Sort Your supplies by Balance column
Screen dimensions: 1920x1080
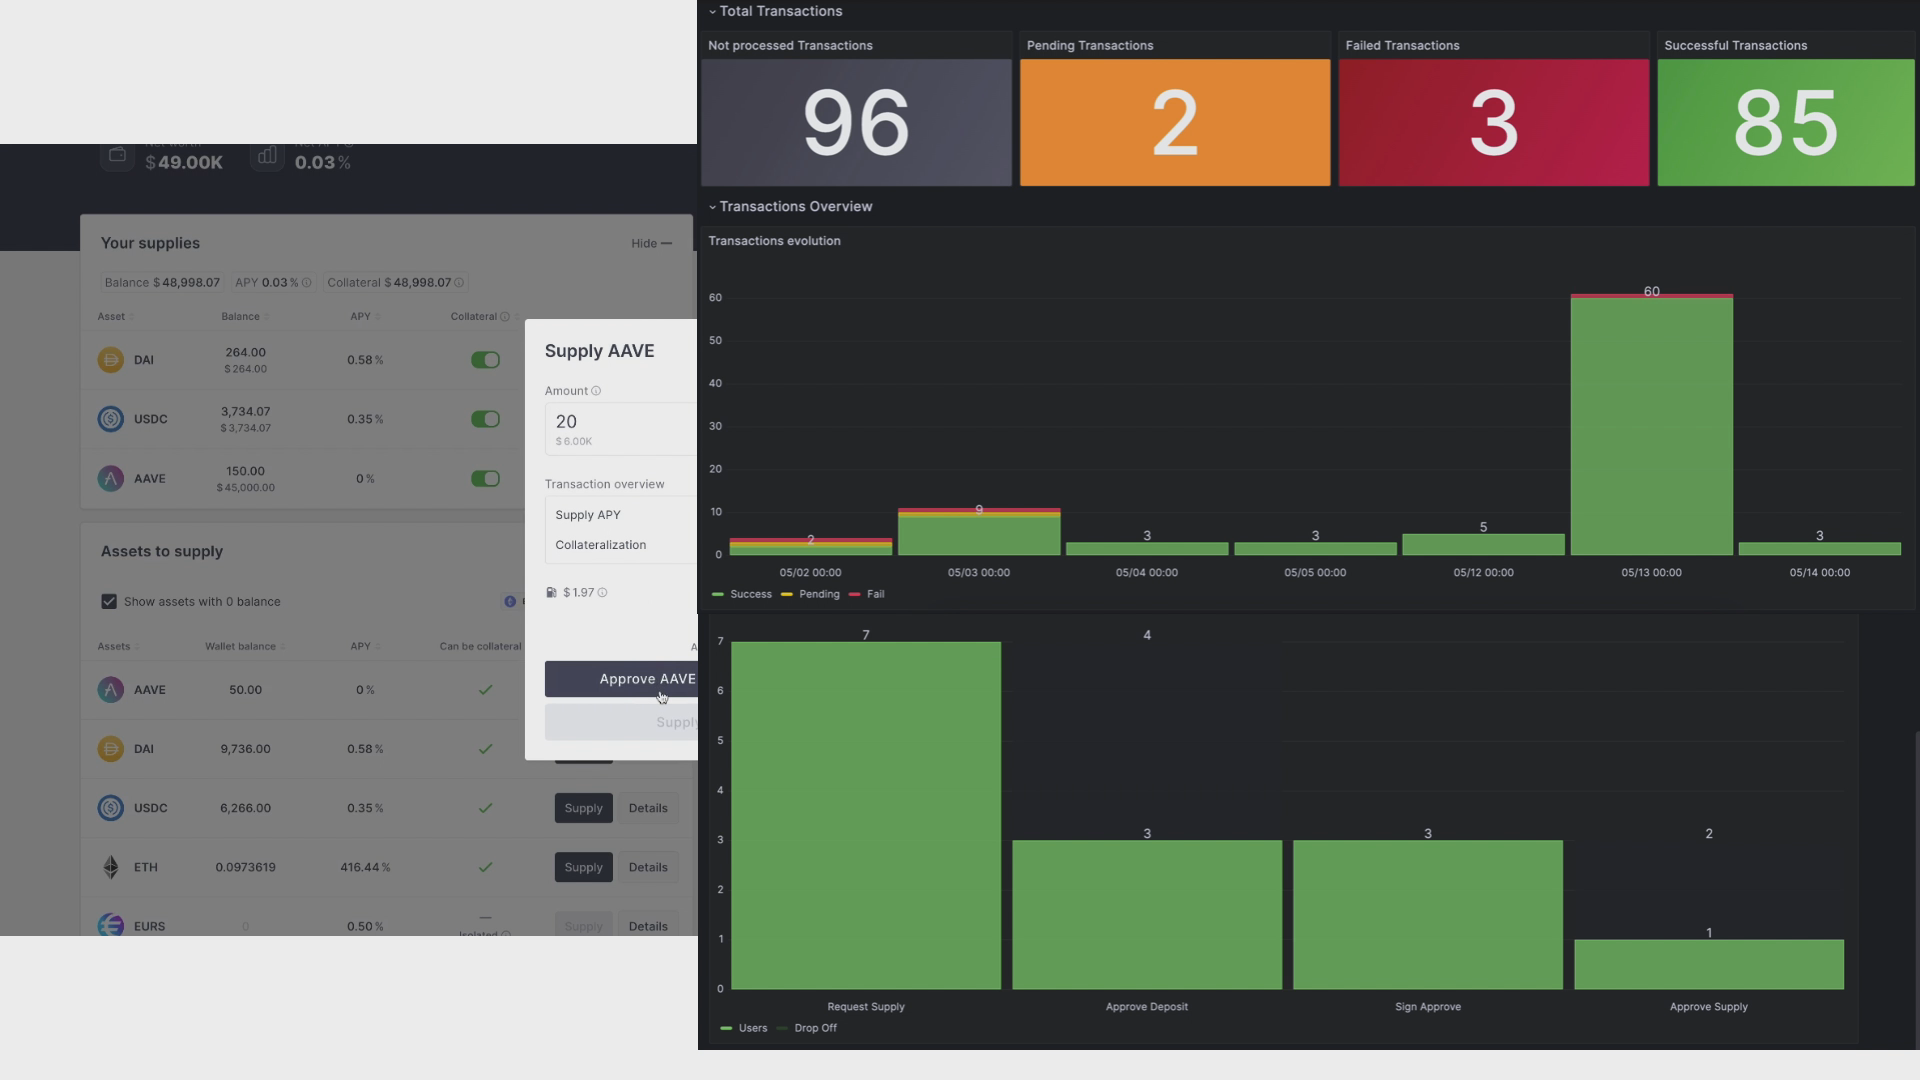click(245, 317)
